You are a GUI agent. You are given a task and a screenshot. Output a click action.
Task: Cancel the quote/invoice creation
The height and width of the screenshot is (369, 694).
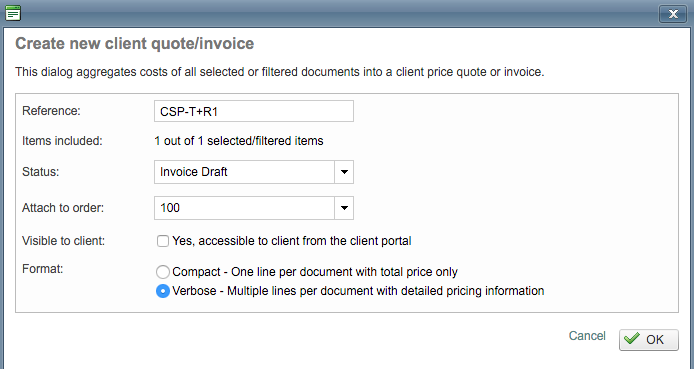coord(587,336)
